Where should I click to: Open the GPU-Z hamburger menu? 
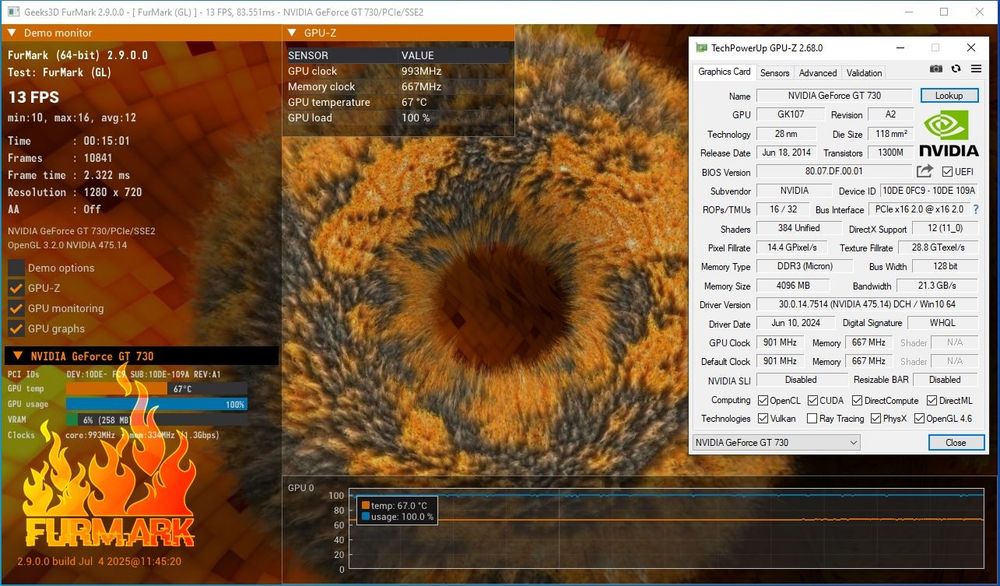pyautogui.click(x=976, y=69)
